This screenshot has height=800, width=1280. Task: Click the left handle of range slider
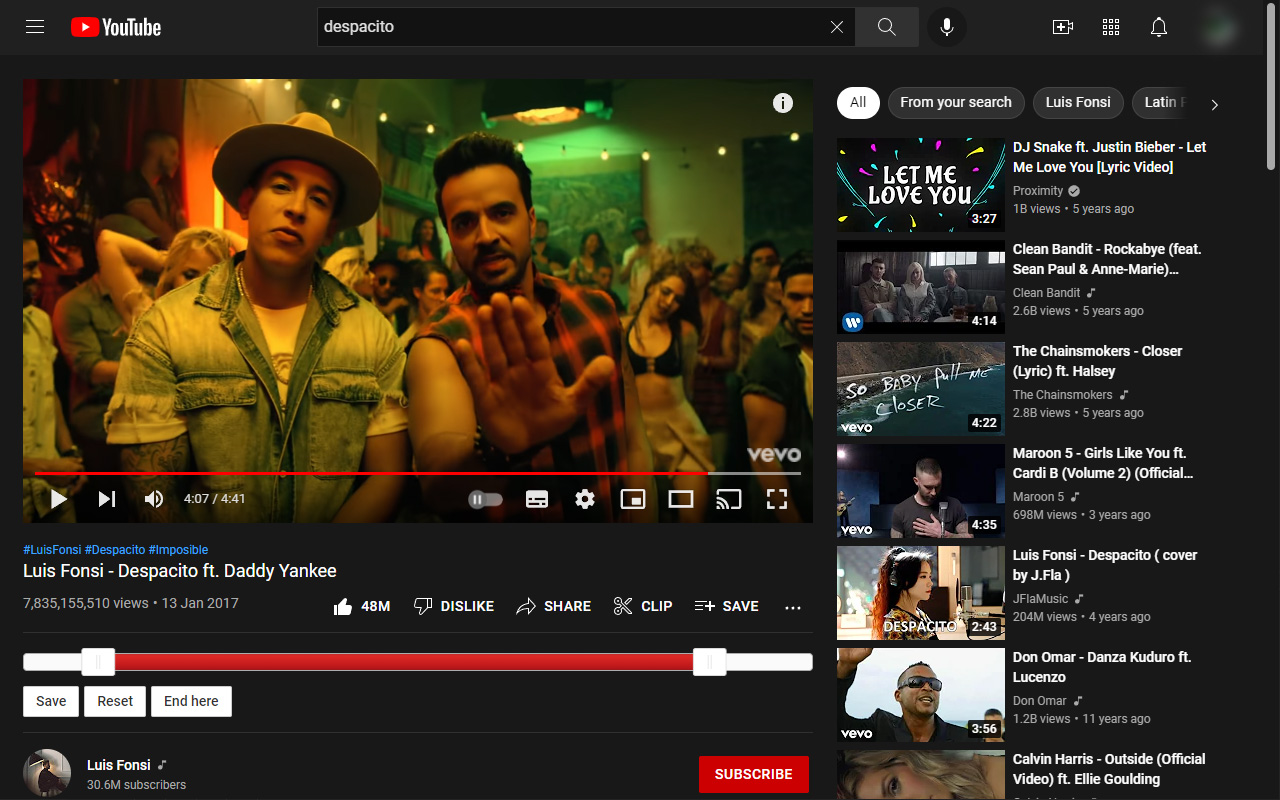point(98,662)
